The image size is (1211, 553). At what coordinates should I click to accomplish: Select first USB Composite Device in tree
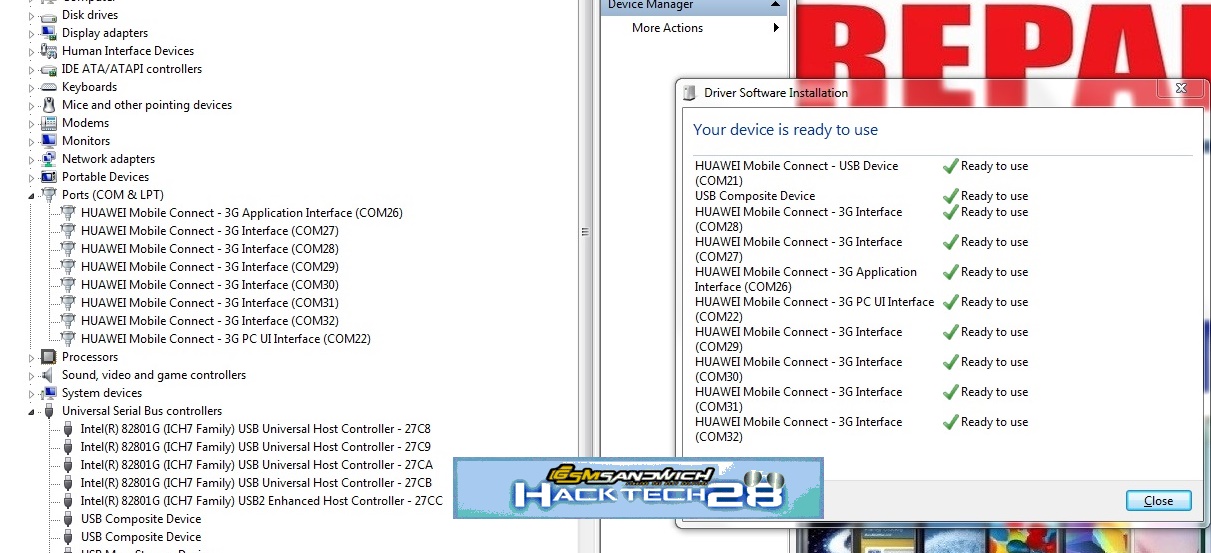click(141, 519)
